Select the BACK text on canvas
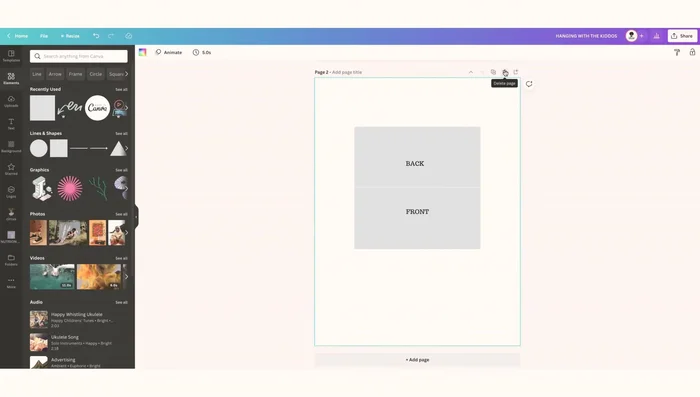 [x=415, y=163]
